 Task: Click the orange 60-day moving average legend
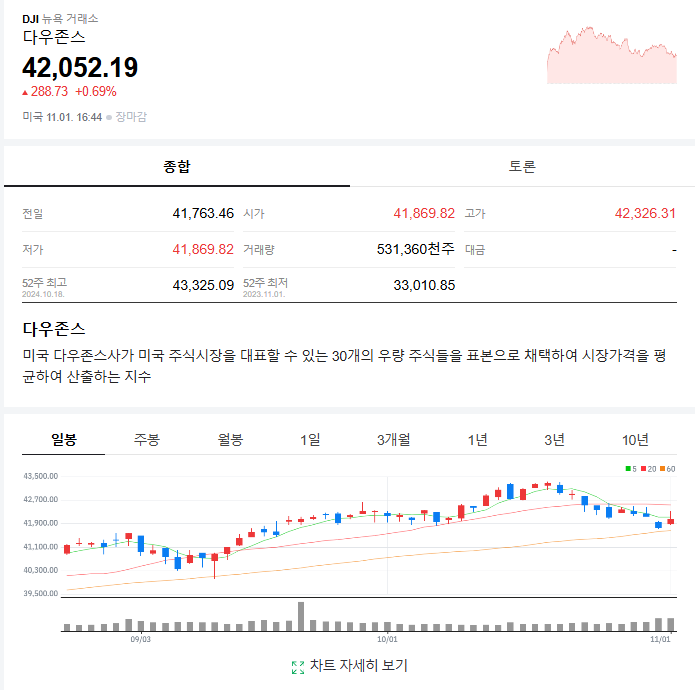(666, 468)
